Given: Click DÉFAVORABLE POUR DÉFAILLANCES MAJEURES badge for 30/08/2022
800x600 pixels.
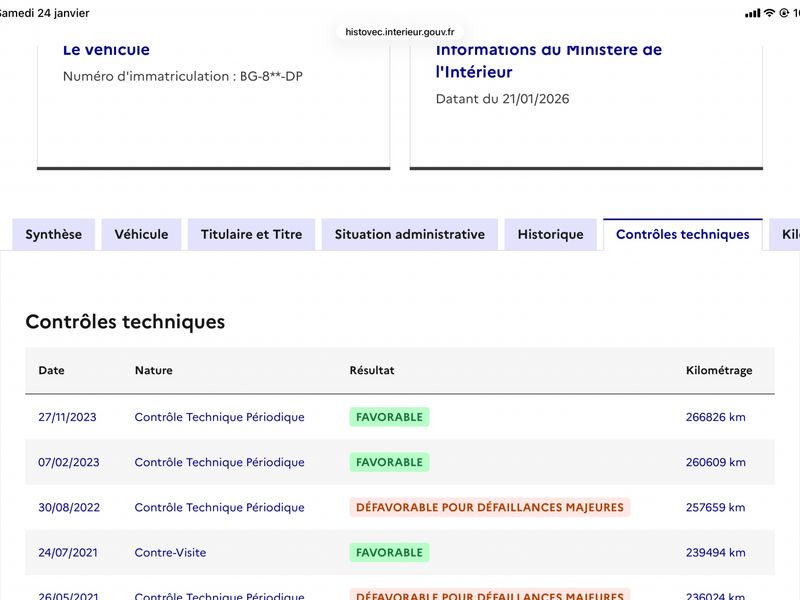Looking at the screenshot, I should click(x=490, y=508).
